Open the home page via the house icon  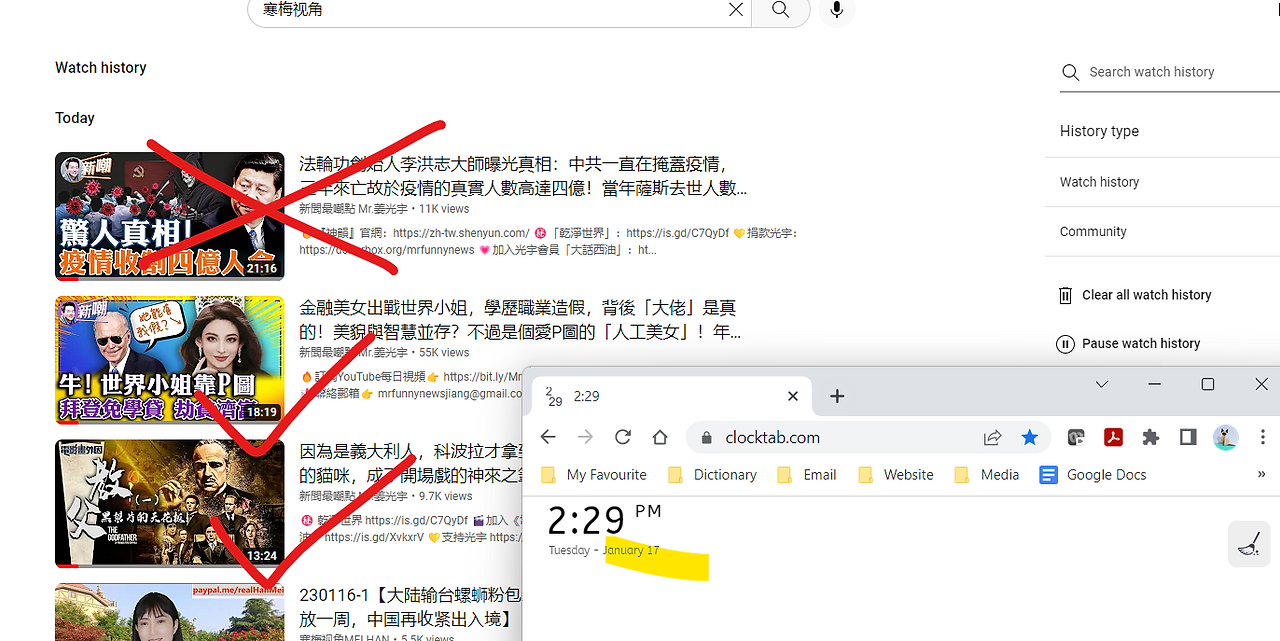[x=660, y=437]
